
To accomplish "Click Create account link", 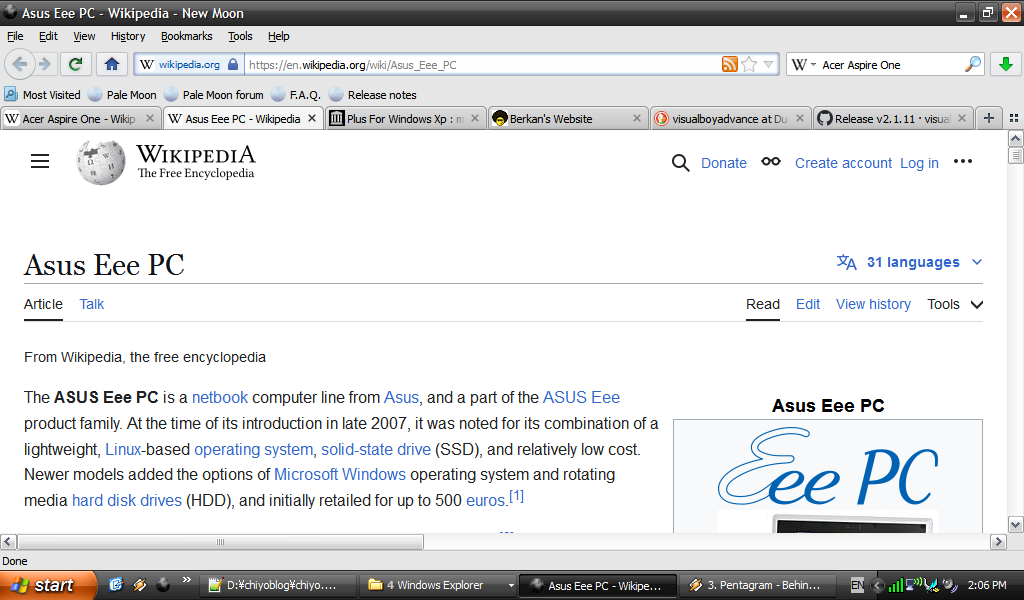I will coord(843,163).
